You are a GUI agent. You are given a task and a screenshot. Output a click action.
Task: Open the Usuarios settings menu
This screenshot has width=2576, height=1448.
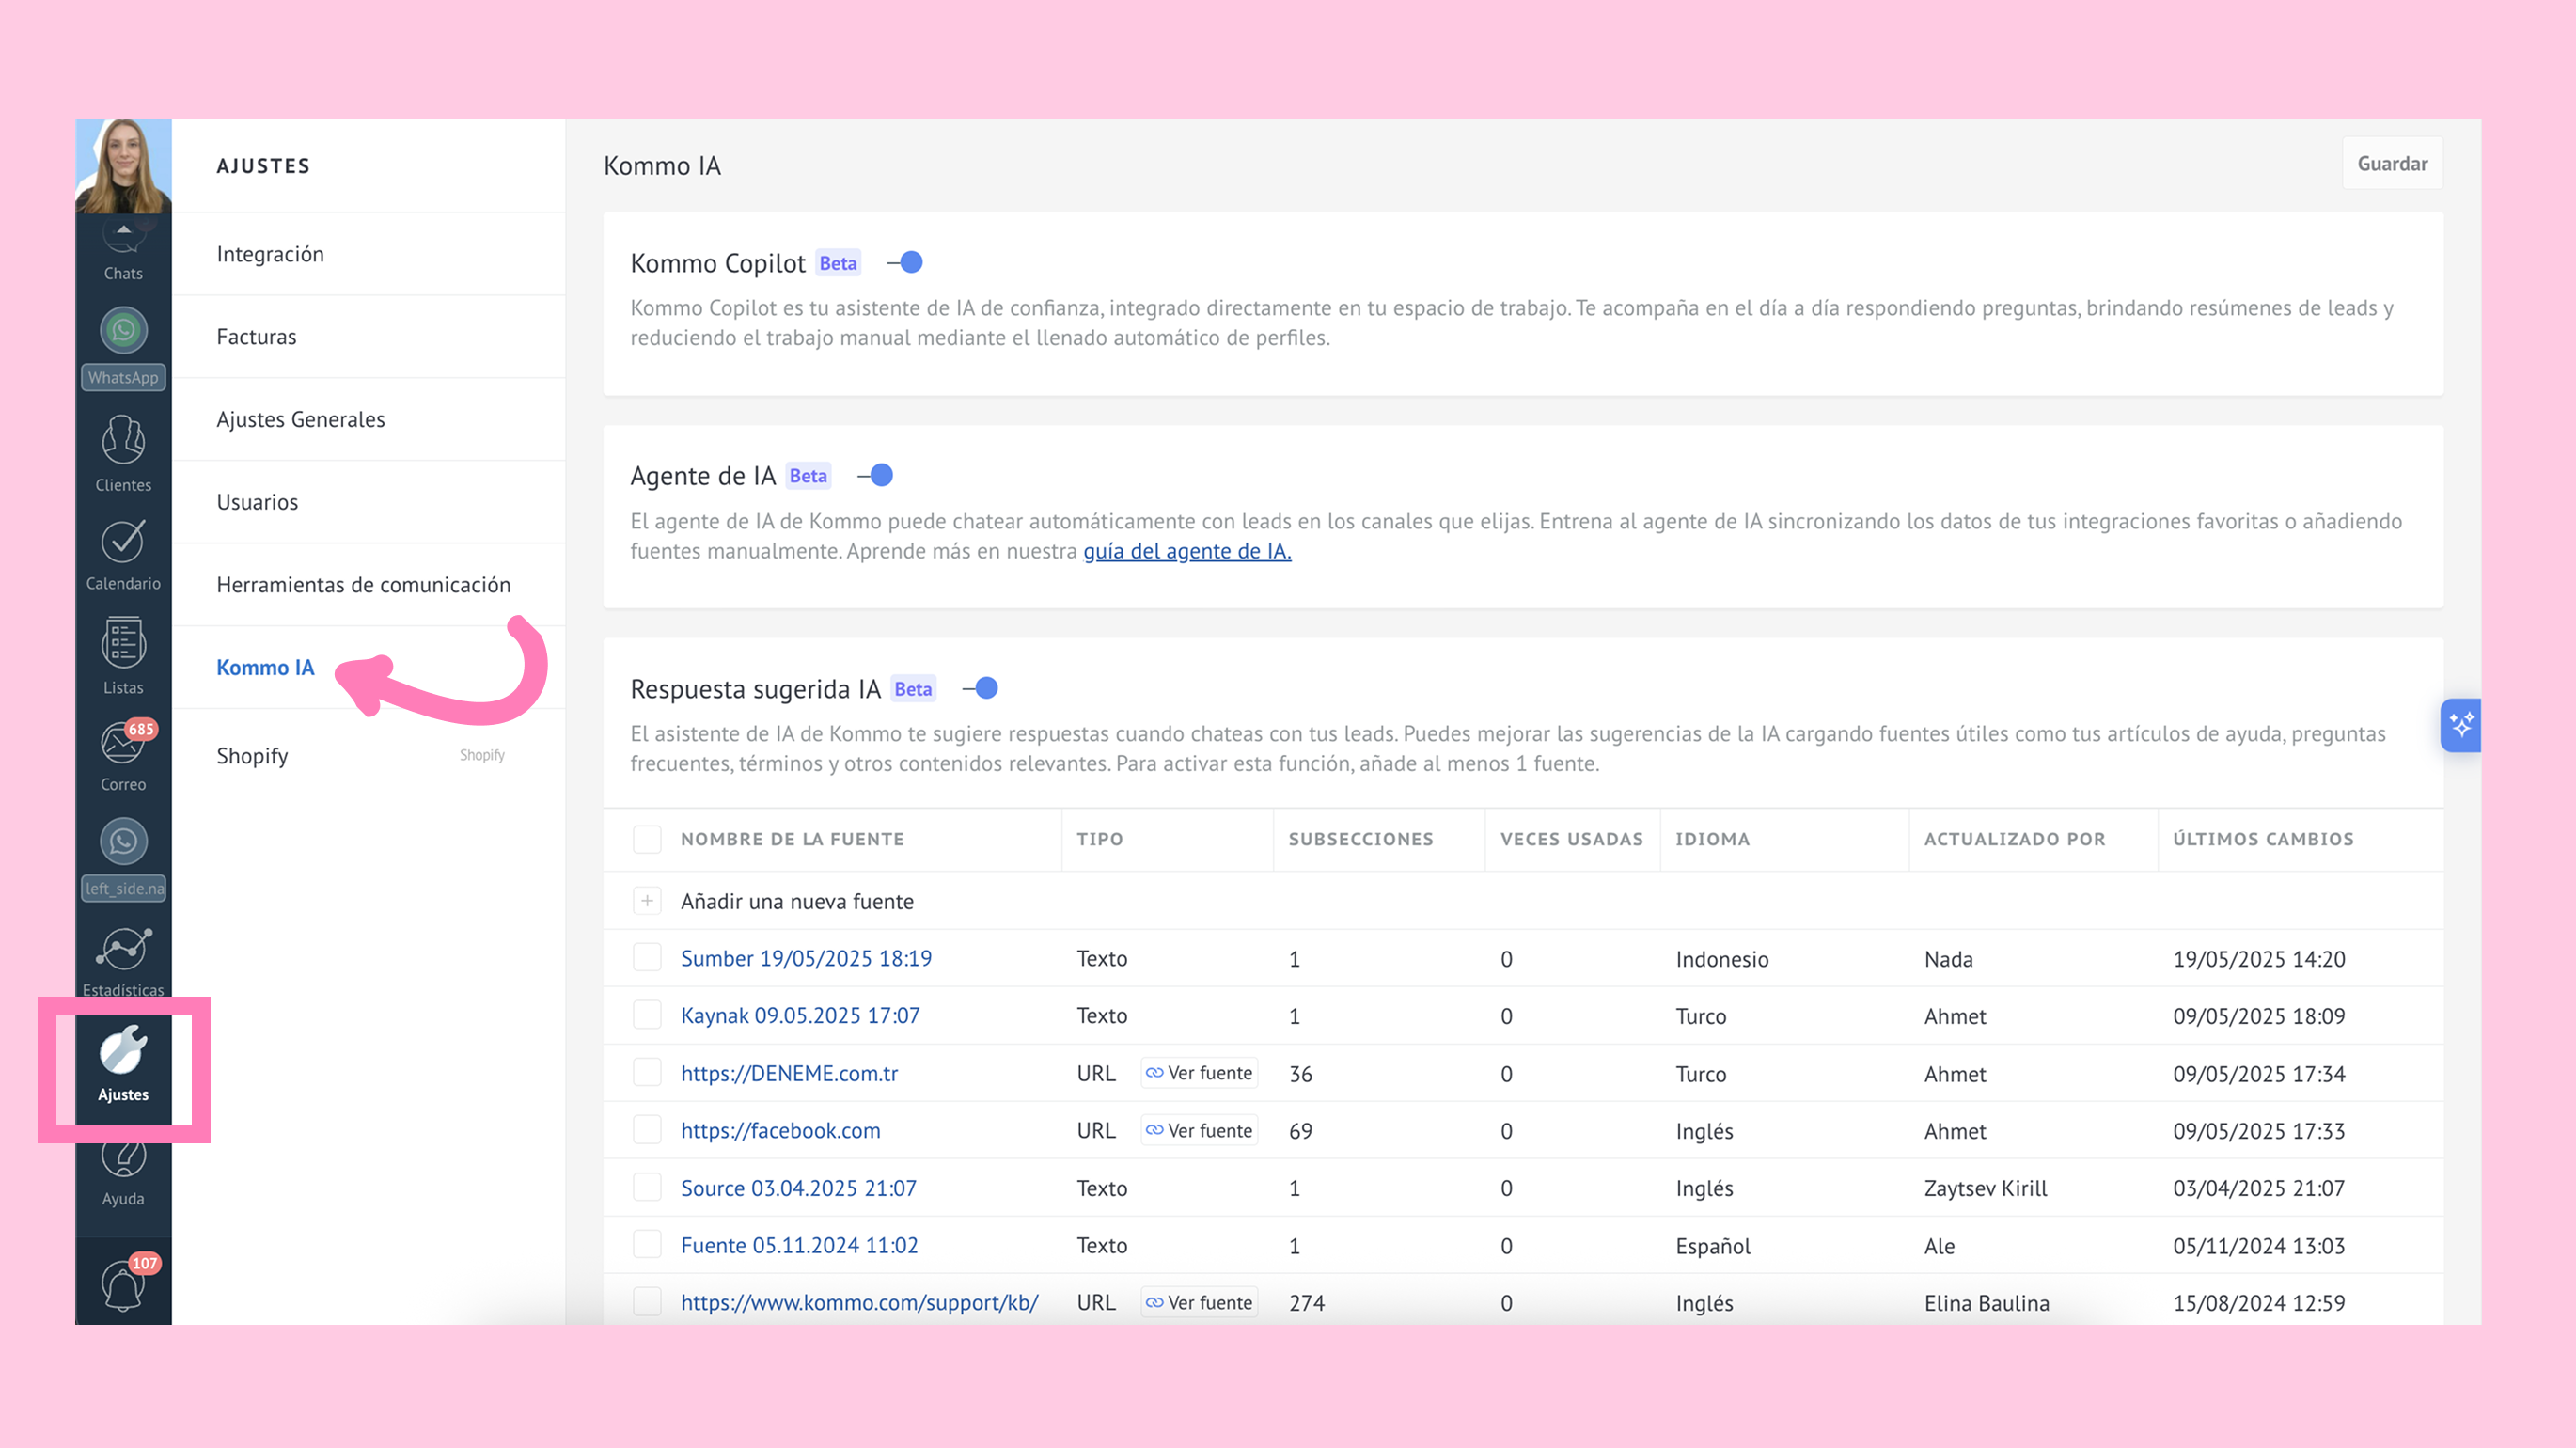(x=369, y=502)
